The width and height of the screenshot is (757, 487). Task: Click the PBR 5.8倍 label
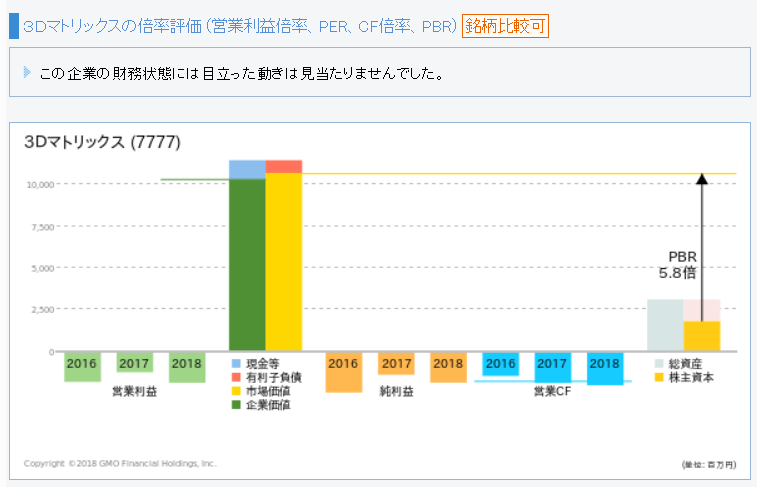pos(678,265)
